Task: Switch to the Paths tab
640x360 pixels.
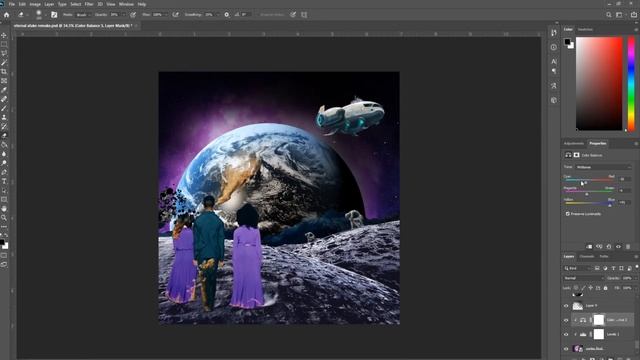Action: (x=604, y=256)
